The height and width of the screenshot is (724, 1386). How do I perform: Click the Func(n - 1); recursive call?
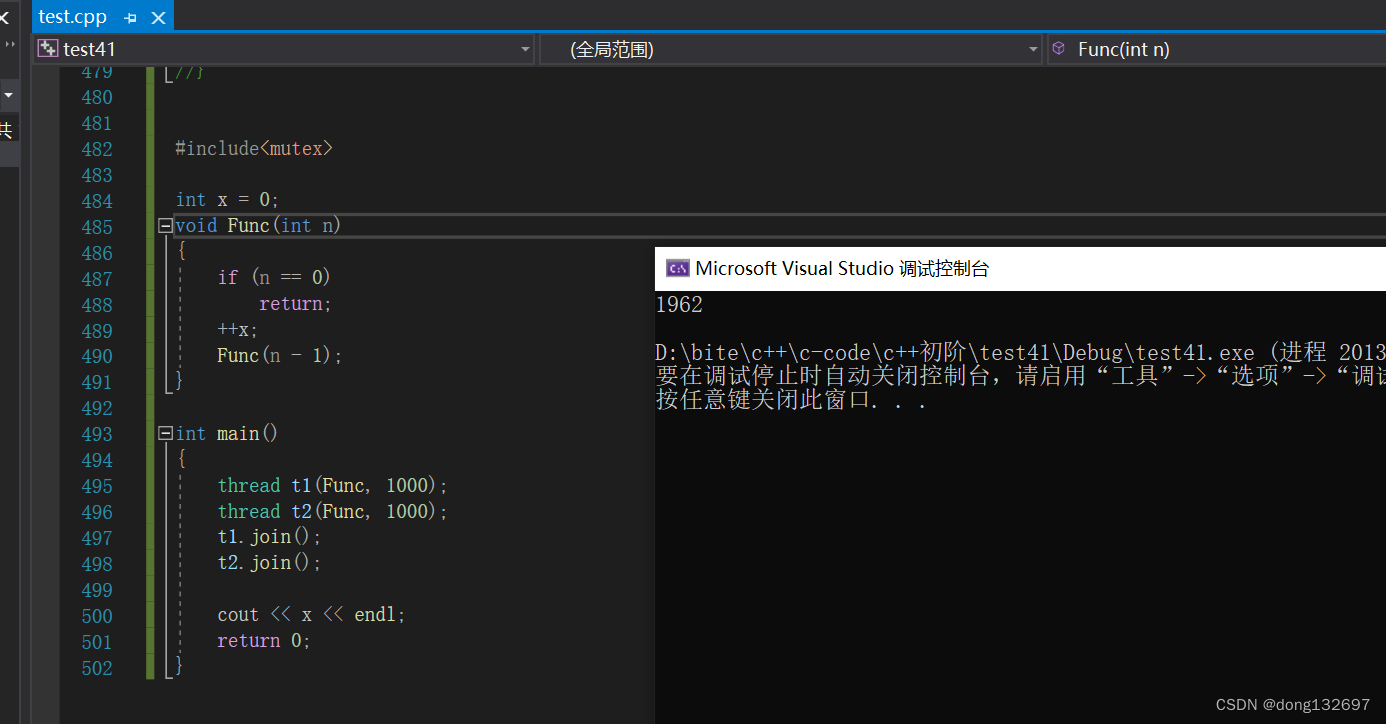(x=280, y=356)
